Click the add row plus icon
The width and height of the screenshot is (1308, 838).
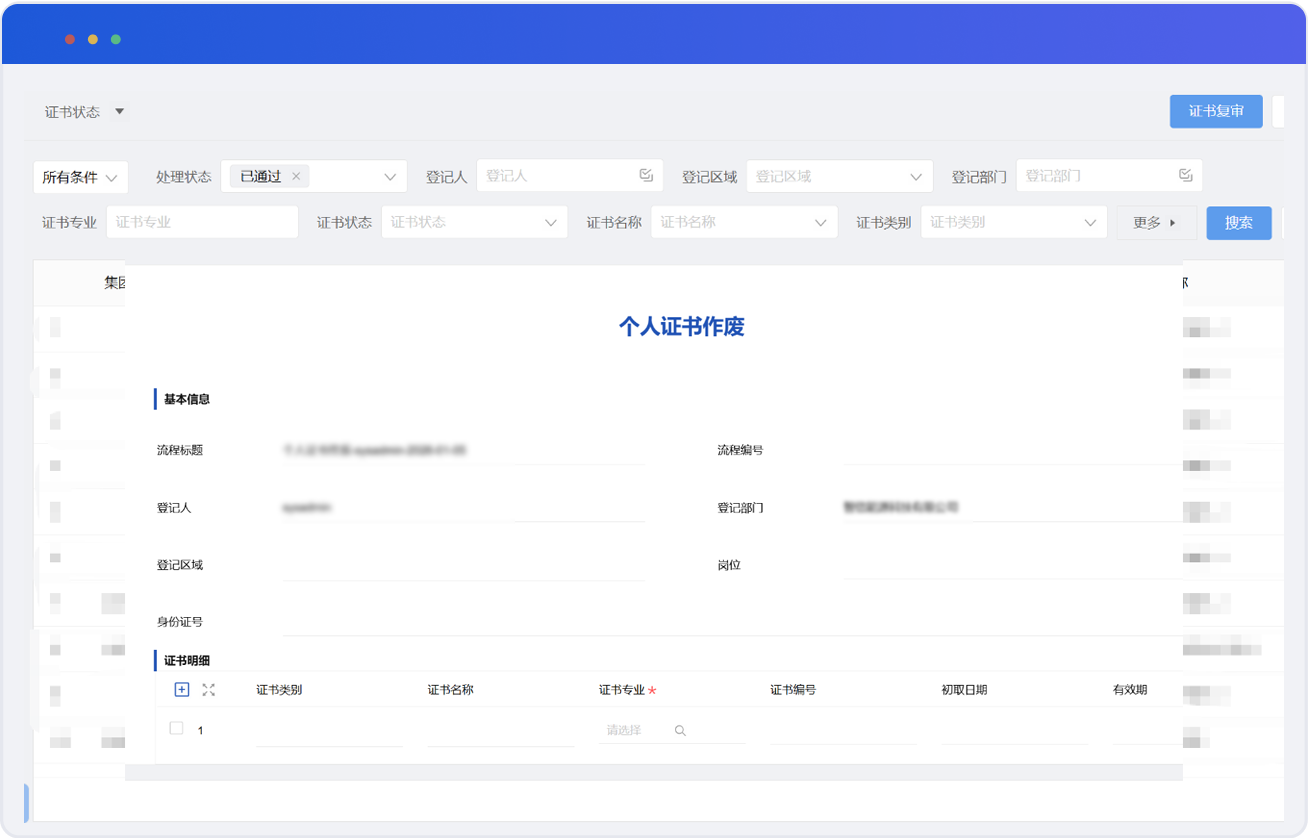pos(182,689)
